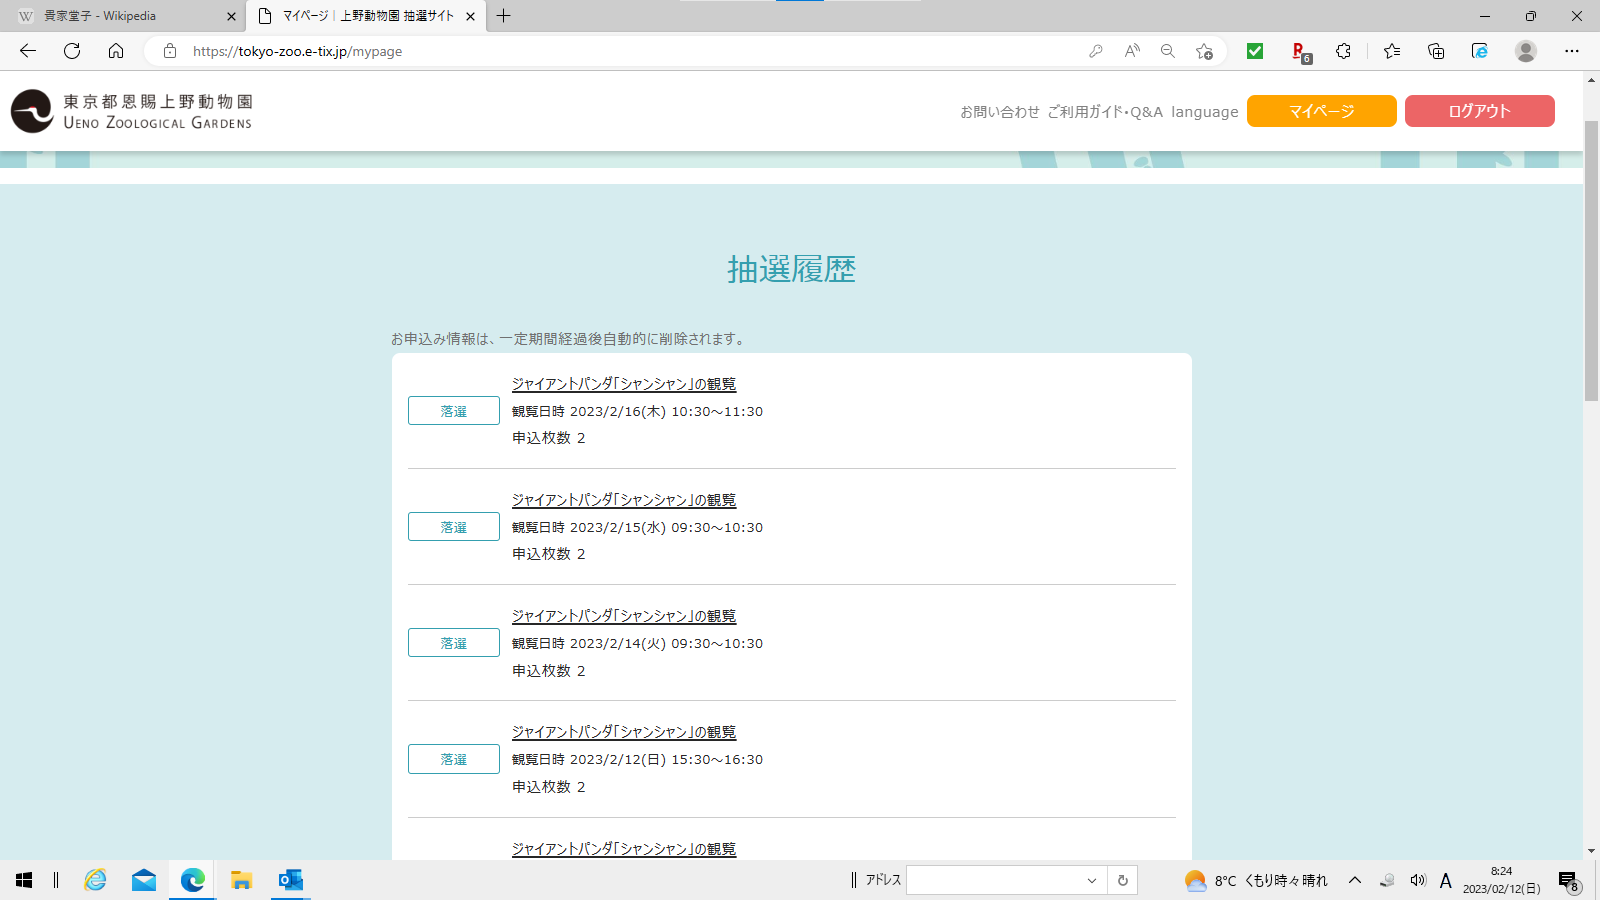Open the language selection link

(x=1204, y=112)
